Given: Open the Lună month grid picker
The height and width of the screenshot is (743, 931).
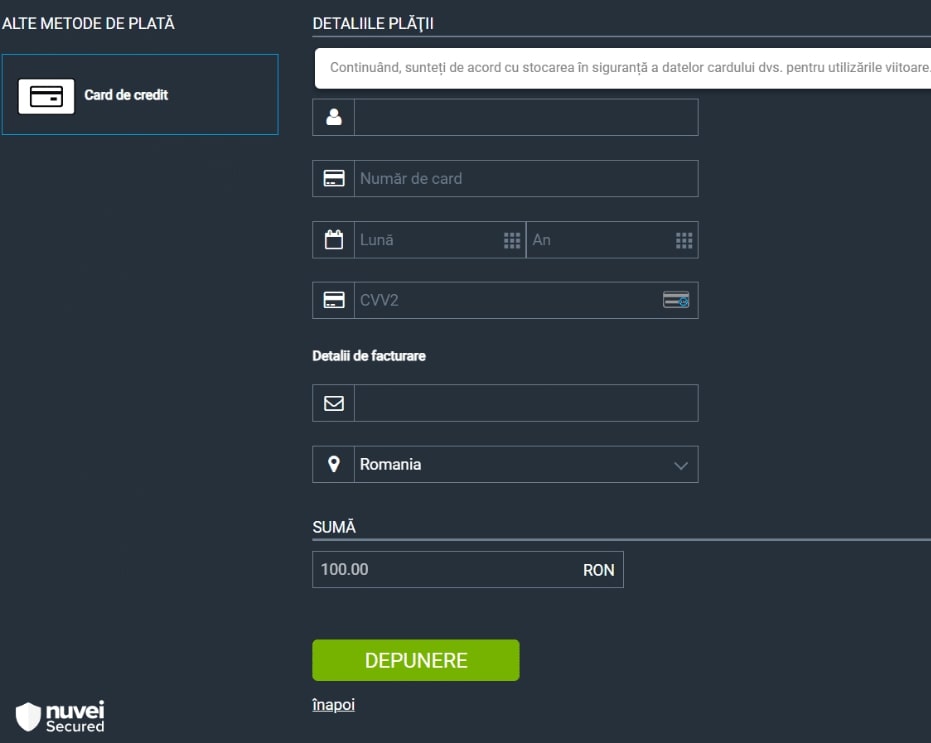Looking at the screenshot, I should click(x=512, y=240).
